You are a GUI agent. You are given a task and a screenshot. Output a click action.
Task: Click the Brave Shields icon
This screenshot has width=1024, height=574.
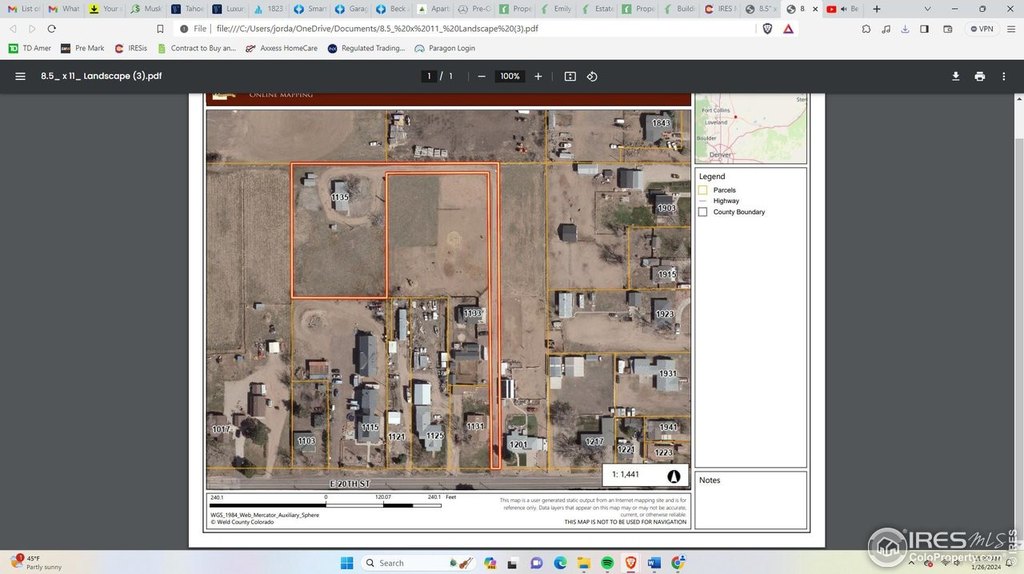click(x=768, y=29)
